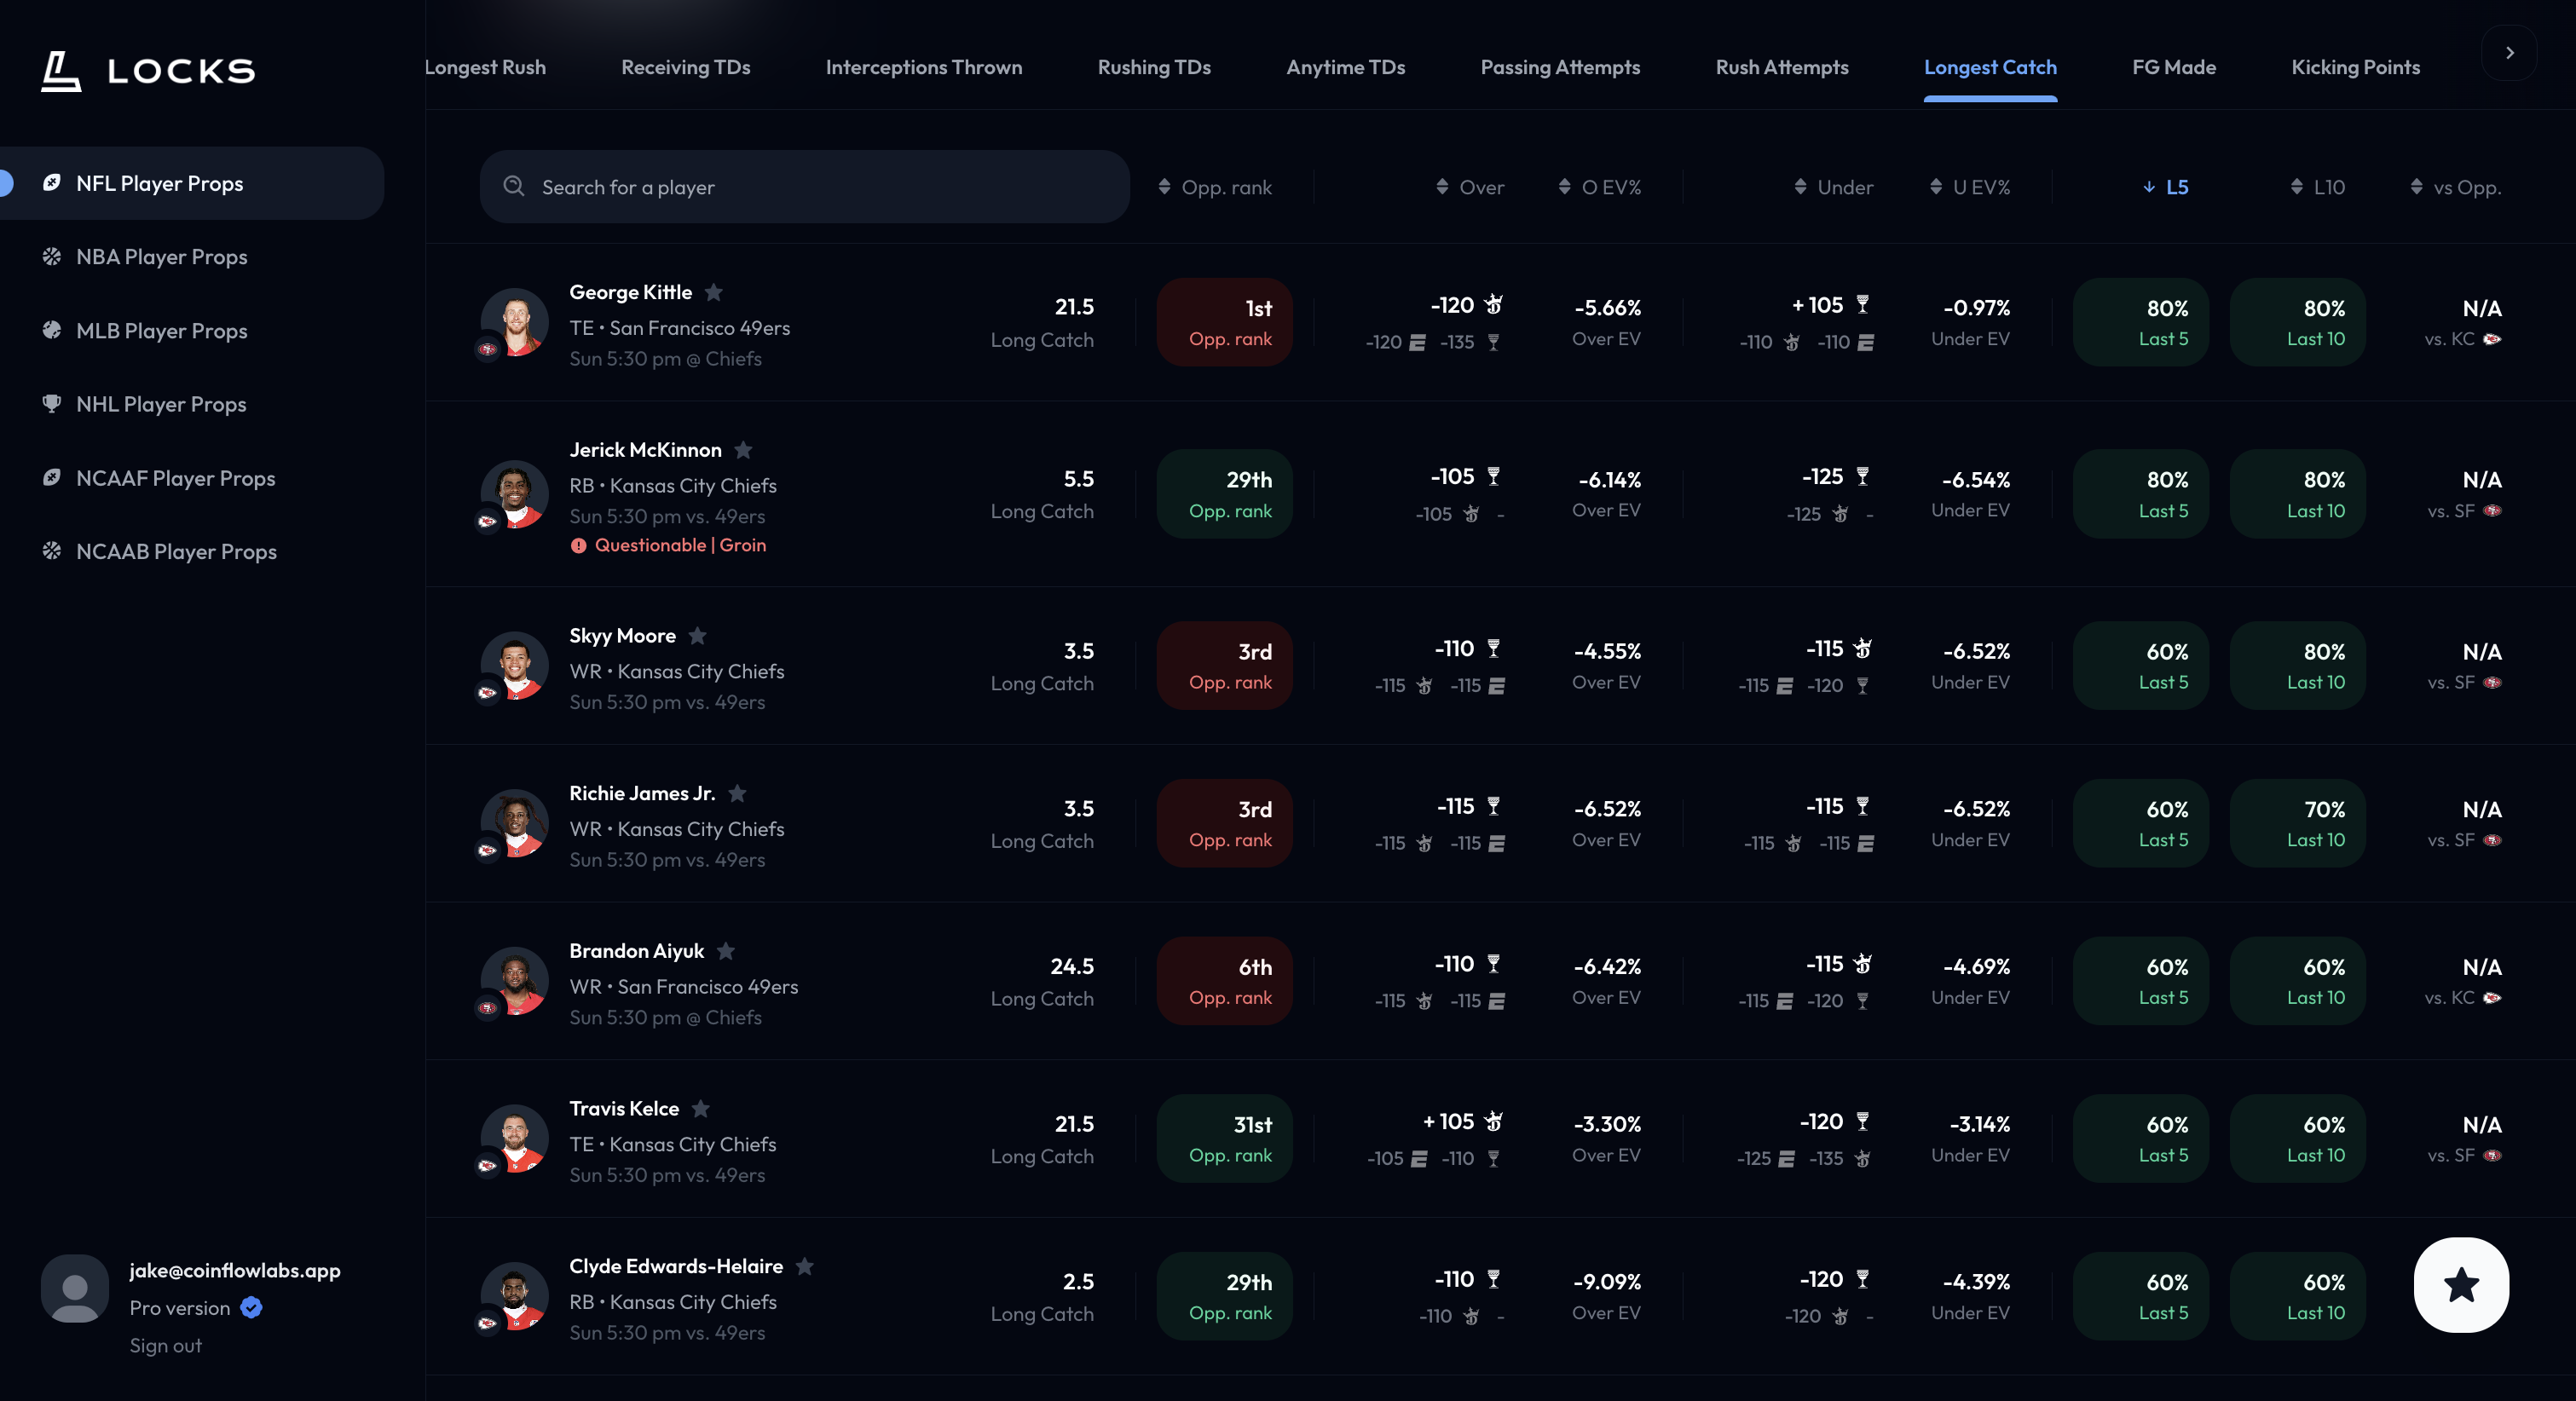Screen dimensions: 2576x1401
Task: Click the NBA basketball icon in sidebar
Action: (x=51, y=256)
